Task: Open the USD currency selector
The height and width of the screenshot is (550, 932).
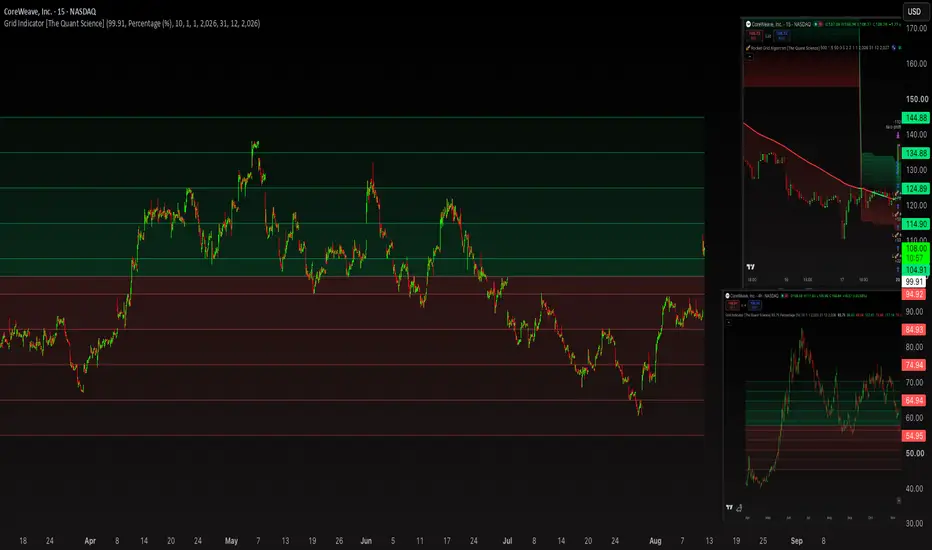Action: pos(914,11)
